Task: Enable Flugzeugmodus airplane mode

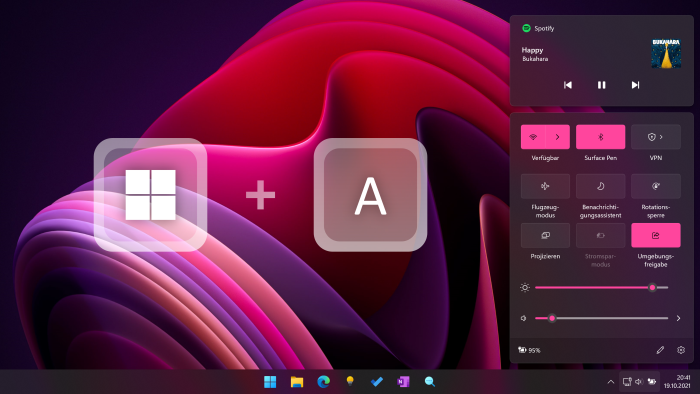Action: [x=545, y=186]
